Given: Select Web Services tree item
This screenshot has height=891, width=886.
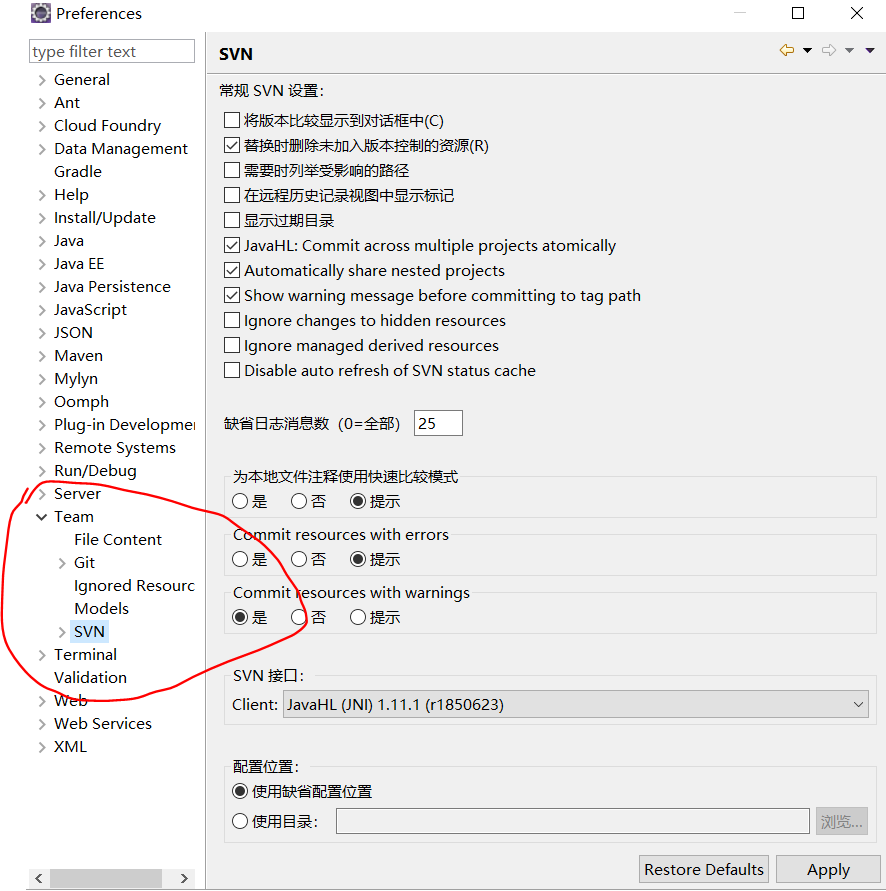Looking at the screenshot, I should 103,723.
